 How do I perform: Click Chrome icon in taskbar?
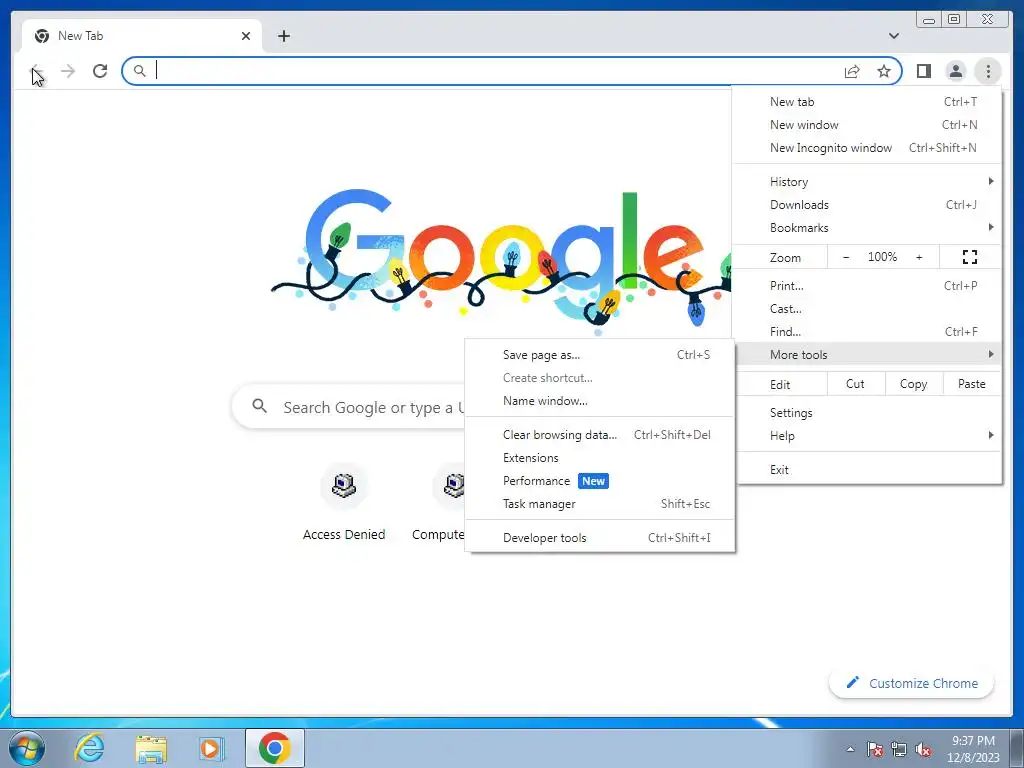pyautogui.click(x=274, y=748)
